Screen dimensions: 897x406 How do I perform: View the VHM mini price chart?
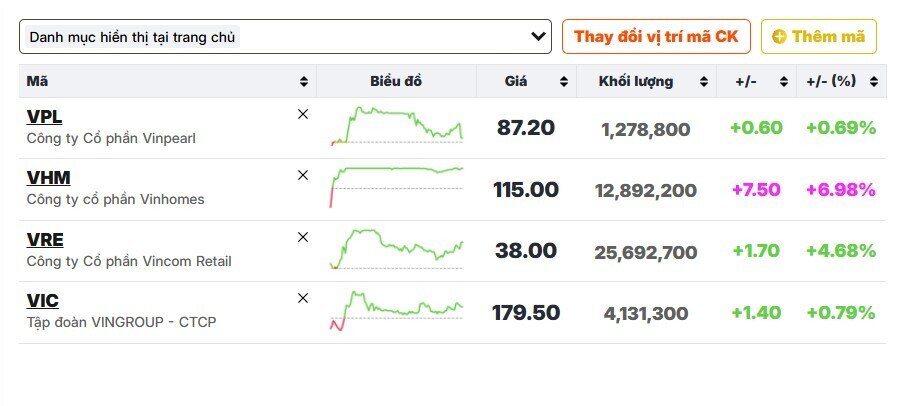coord(396,186)
